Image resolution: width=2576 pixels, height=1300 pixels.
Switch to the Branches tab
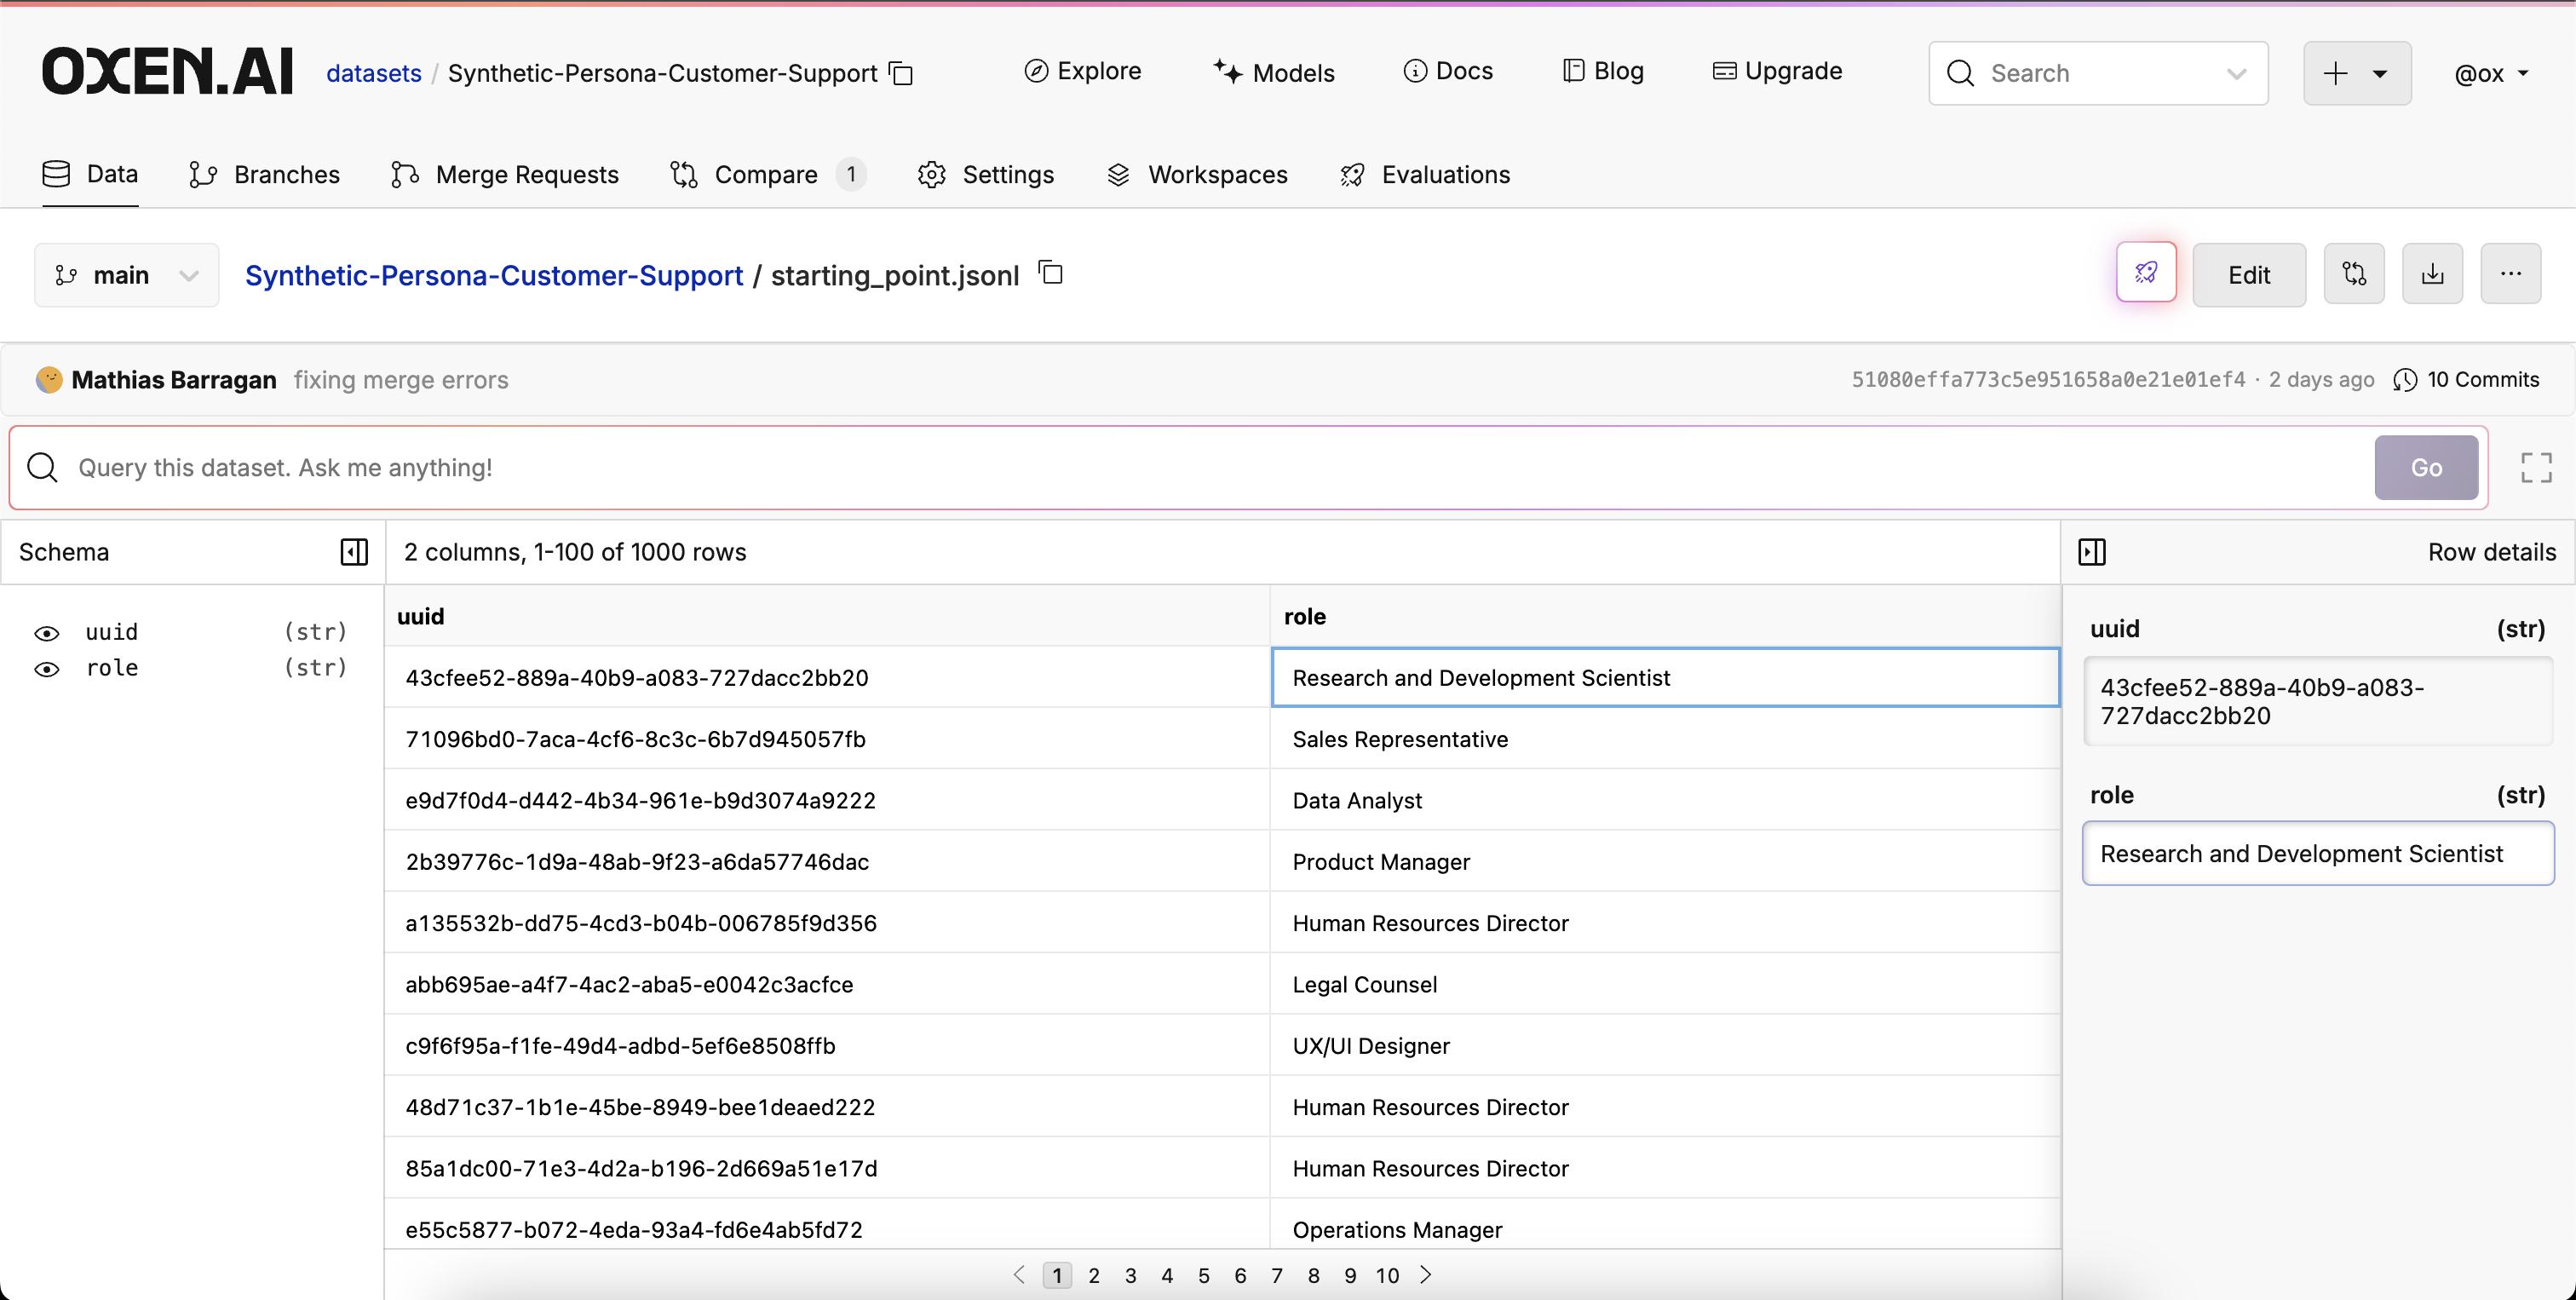265,175
